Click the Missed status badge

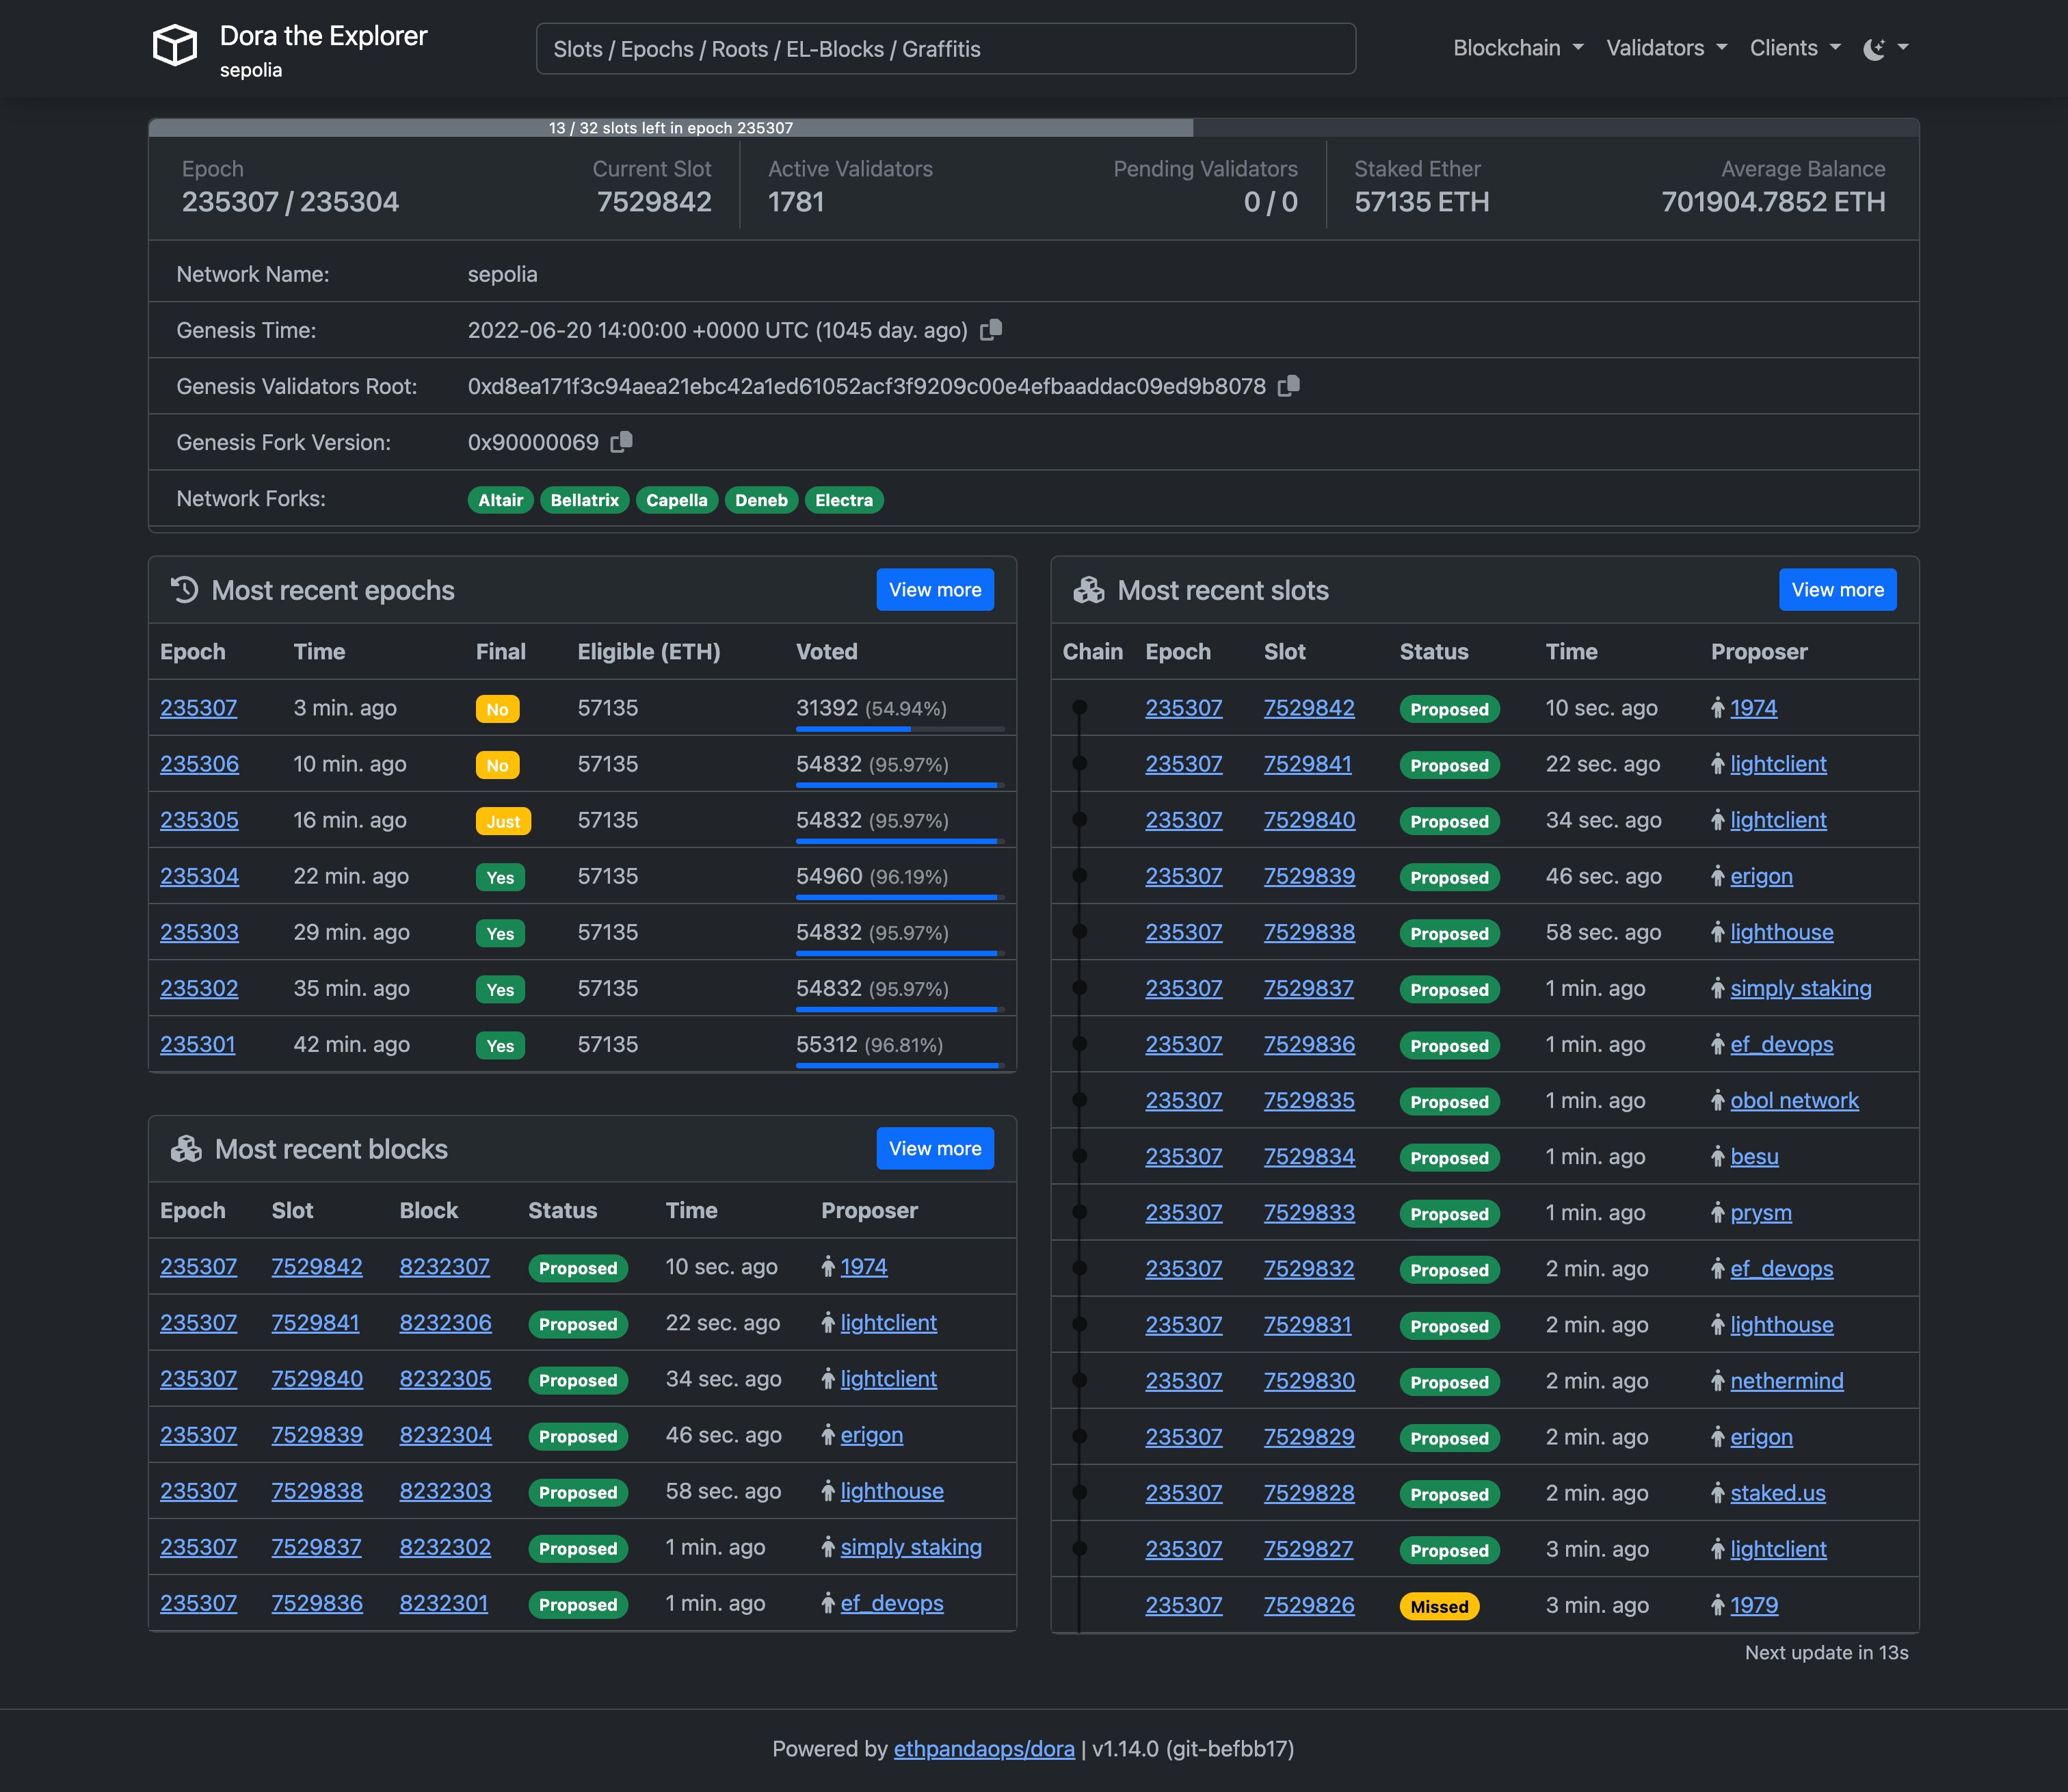tap(1439, 1606)
